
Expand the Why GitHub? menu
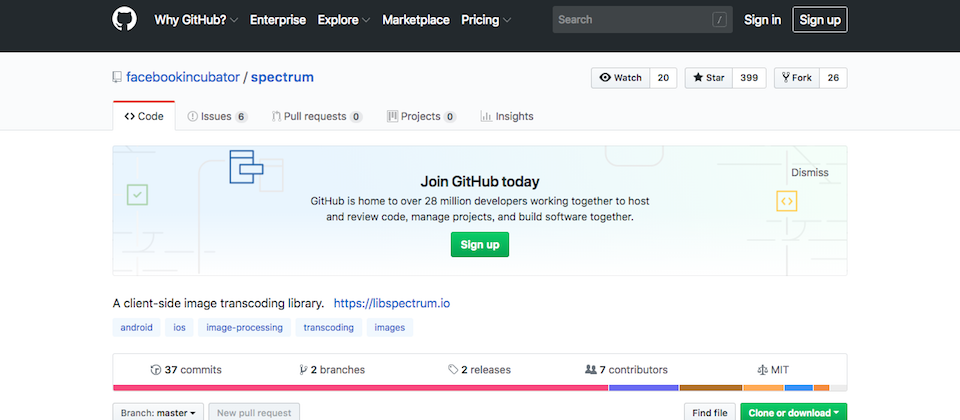pos(195,20)
